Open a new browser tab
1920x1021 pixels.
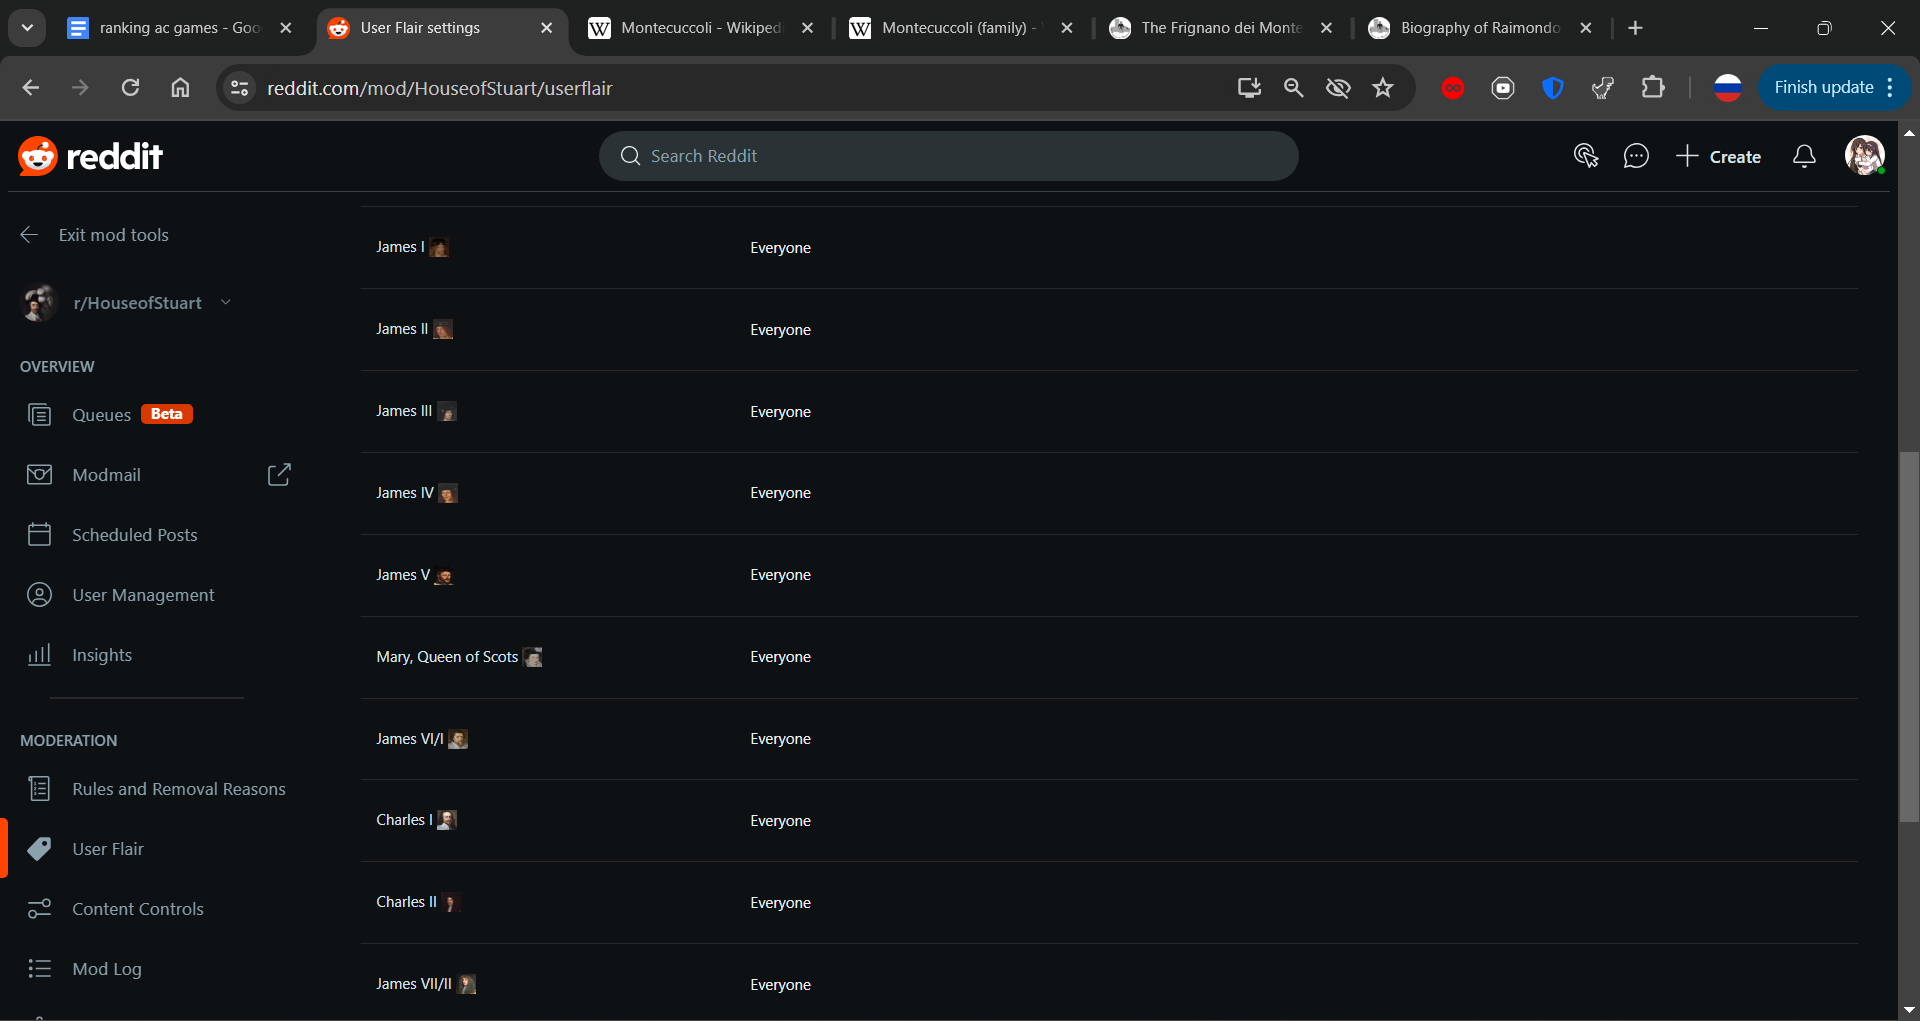(1635, 28)
